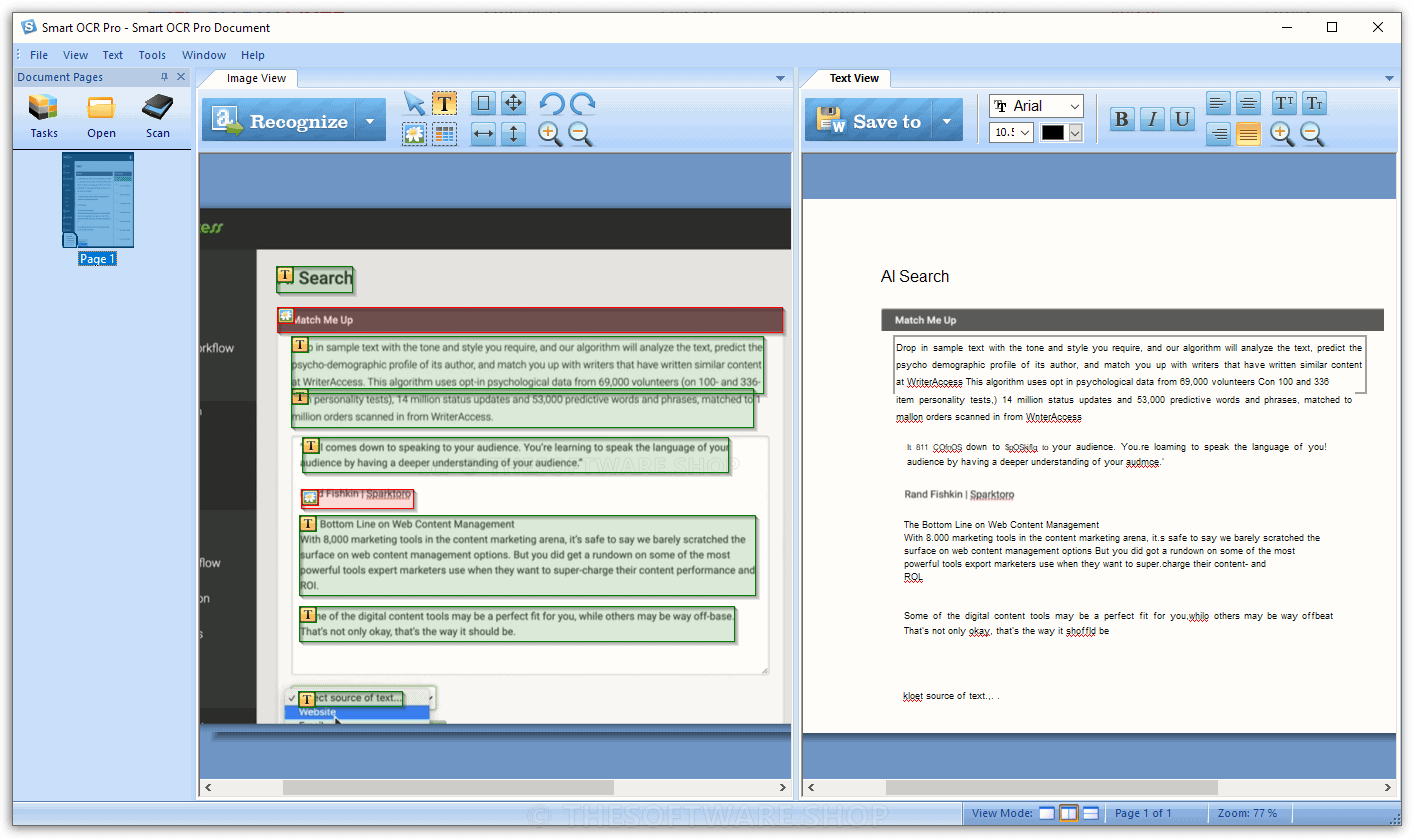Click the Open folder icon

point(101,115)
